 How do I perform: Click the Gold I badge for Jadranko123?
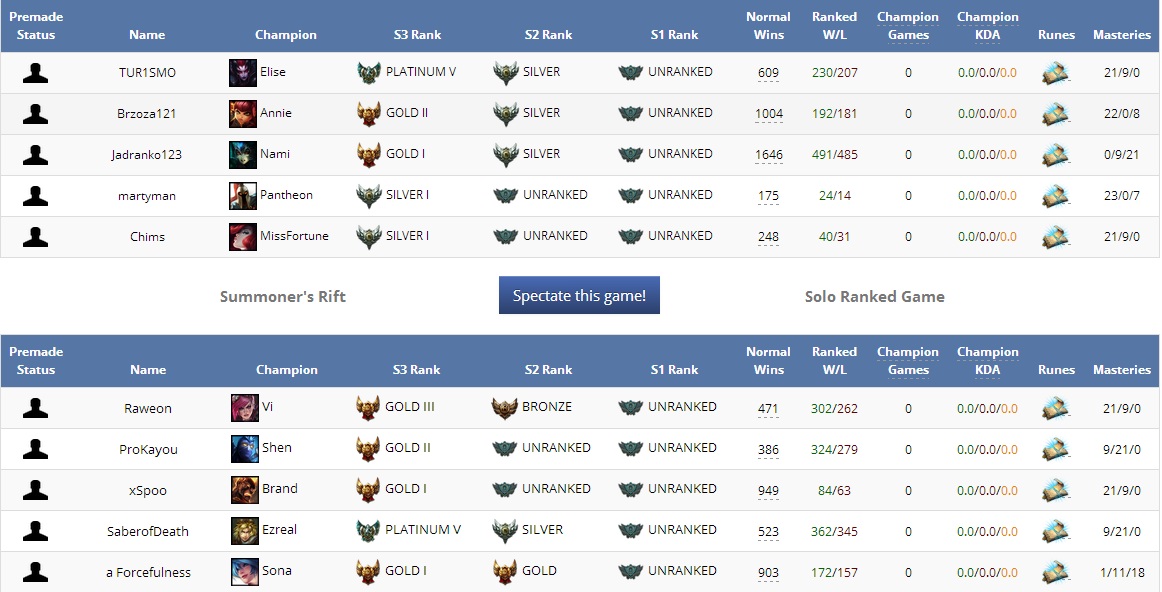click(x=369, y=155)
